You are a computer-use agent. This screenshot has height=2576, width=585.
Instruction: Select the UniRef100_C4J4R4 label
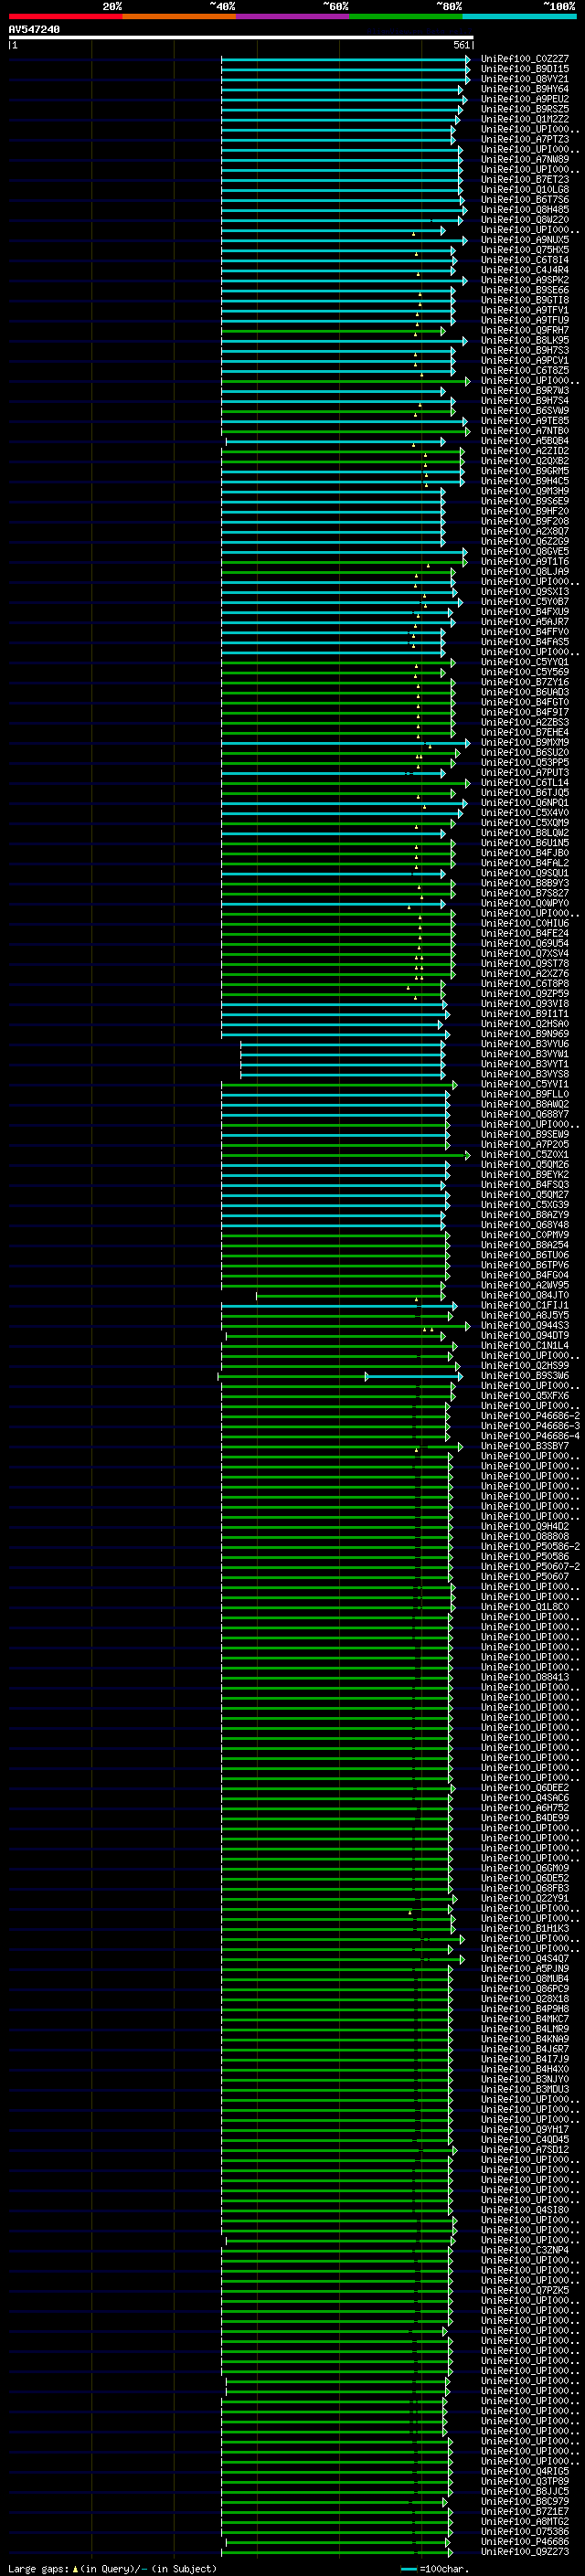[525, 270]
